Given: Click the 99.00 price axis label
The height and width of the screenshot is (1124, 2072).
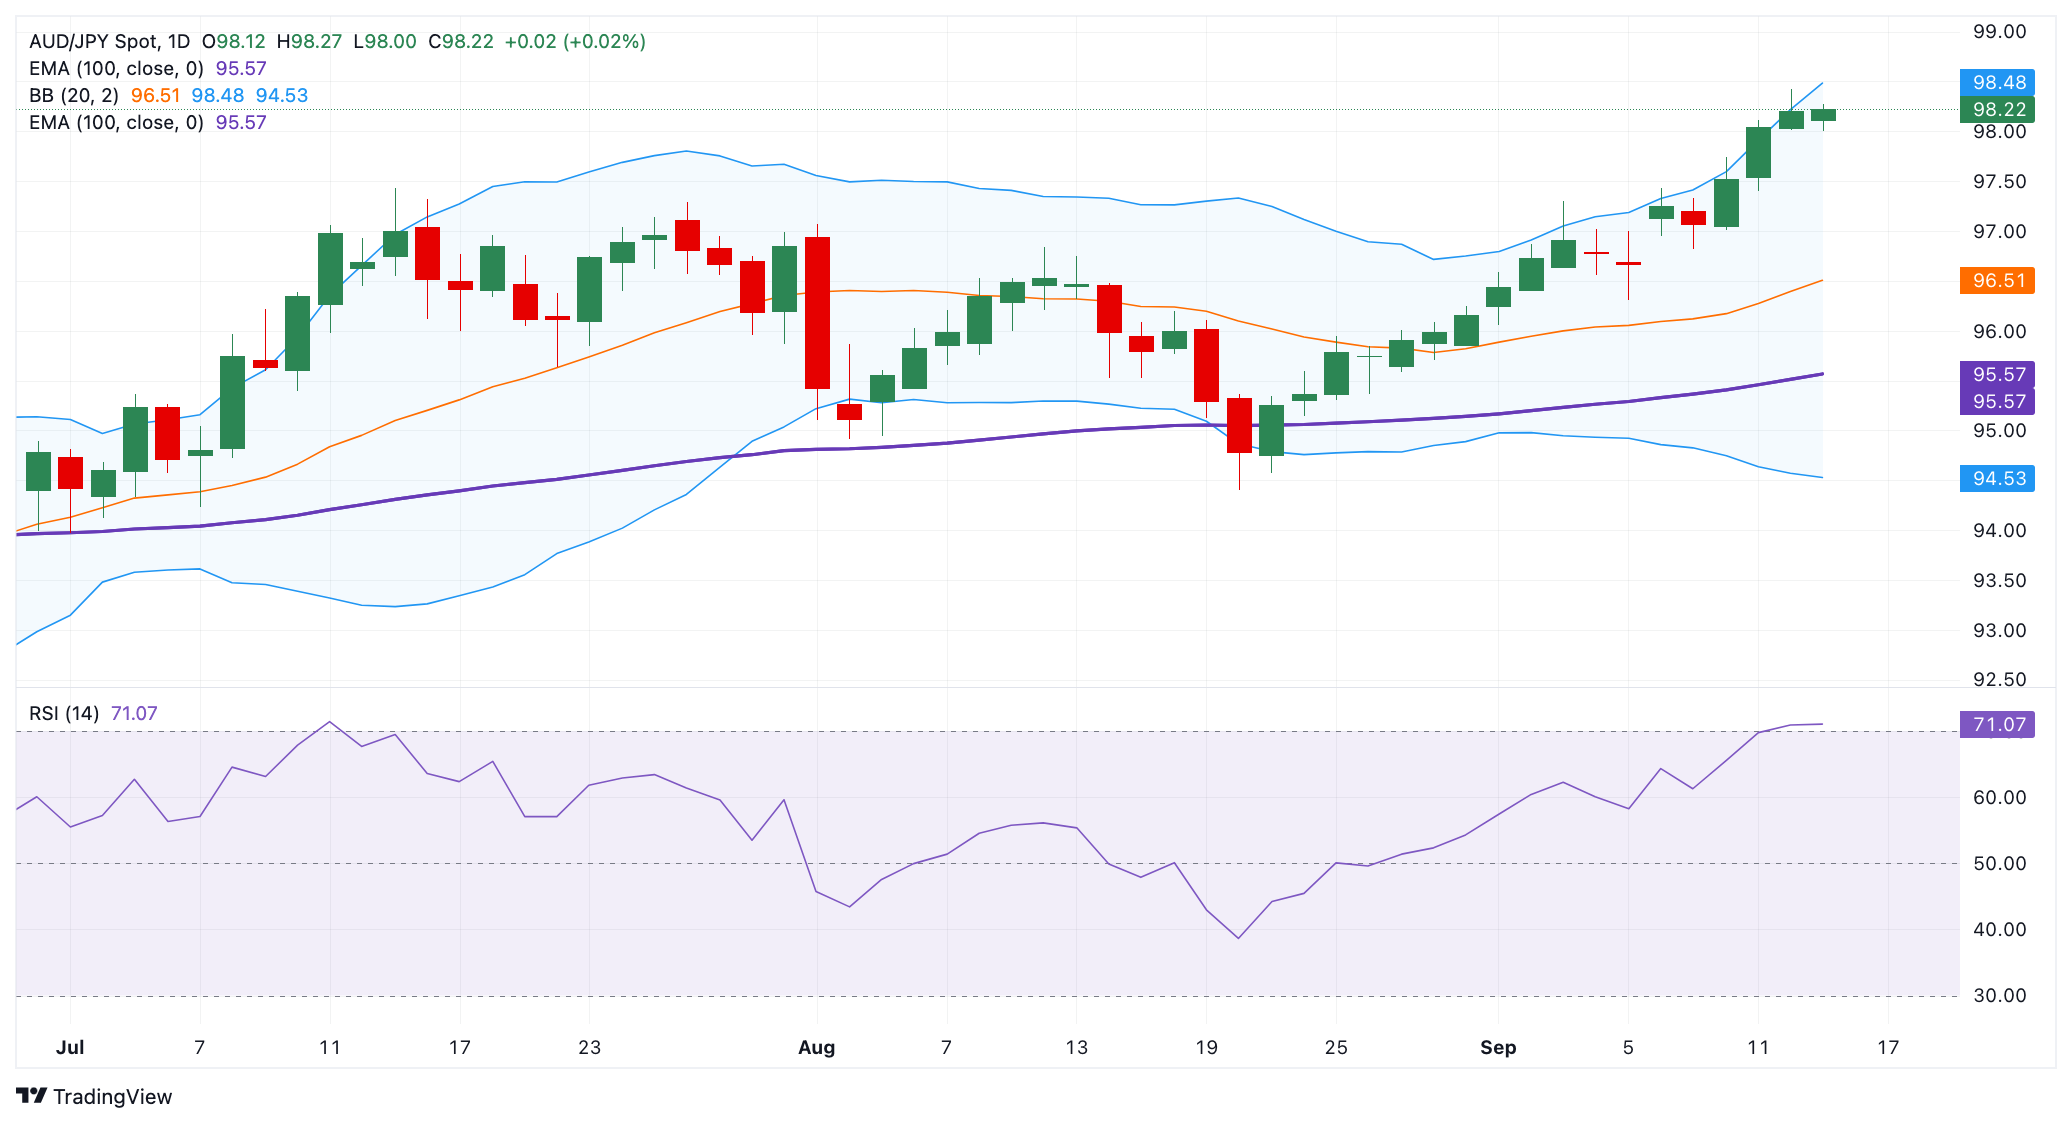Looking at the screenshot, I should 1999,32.
